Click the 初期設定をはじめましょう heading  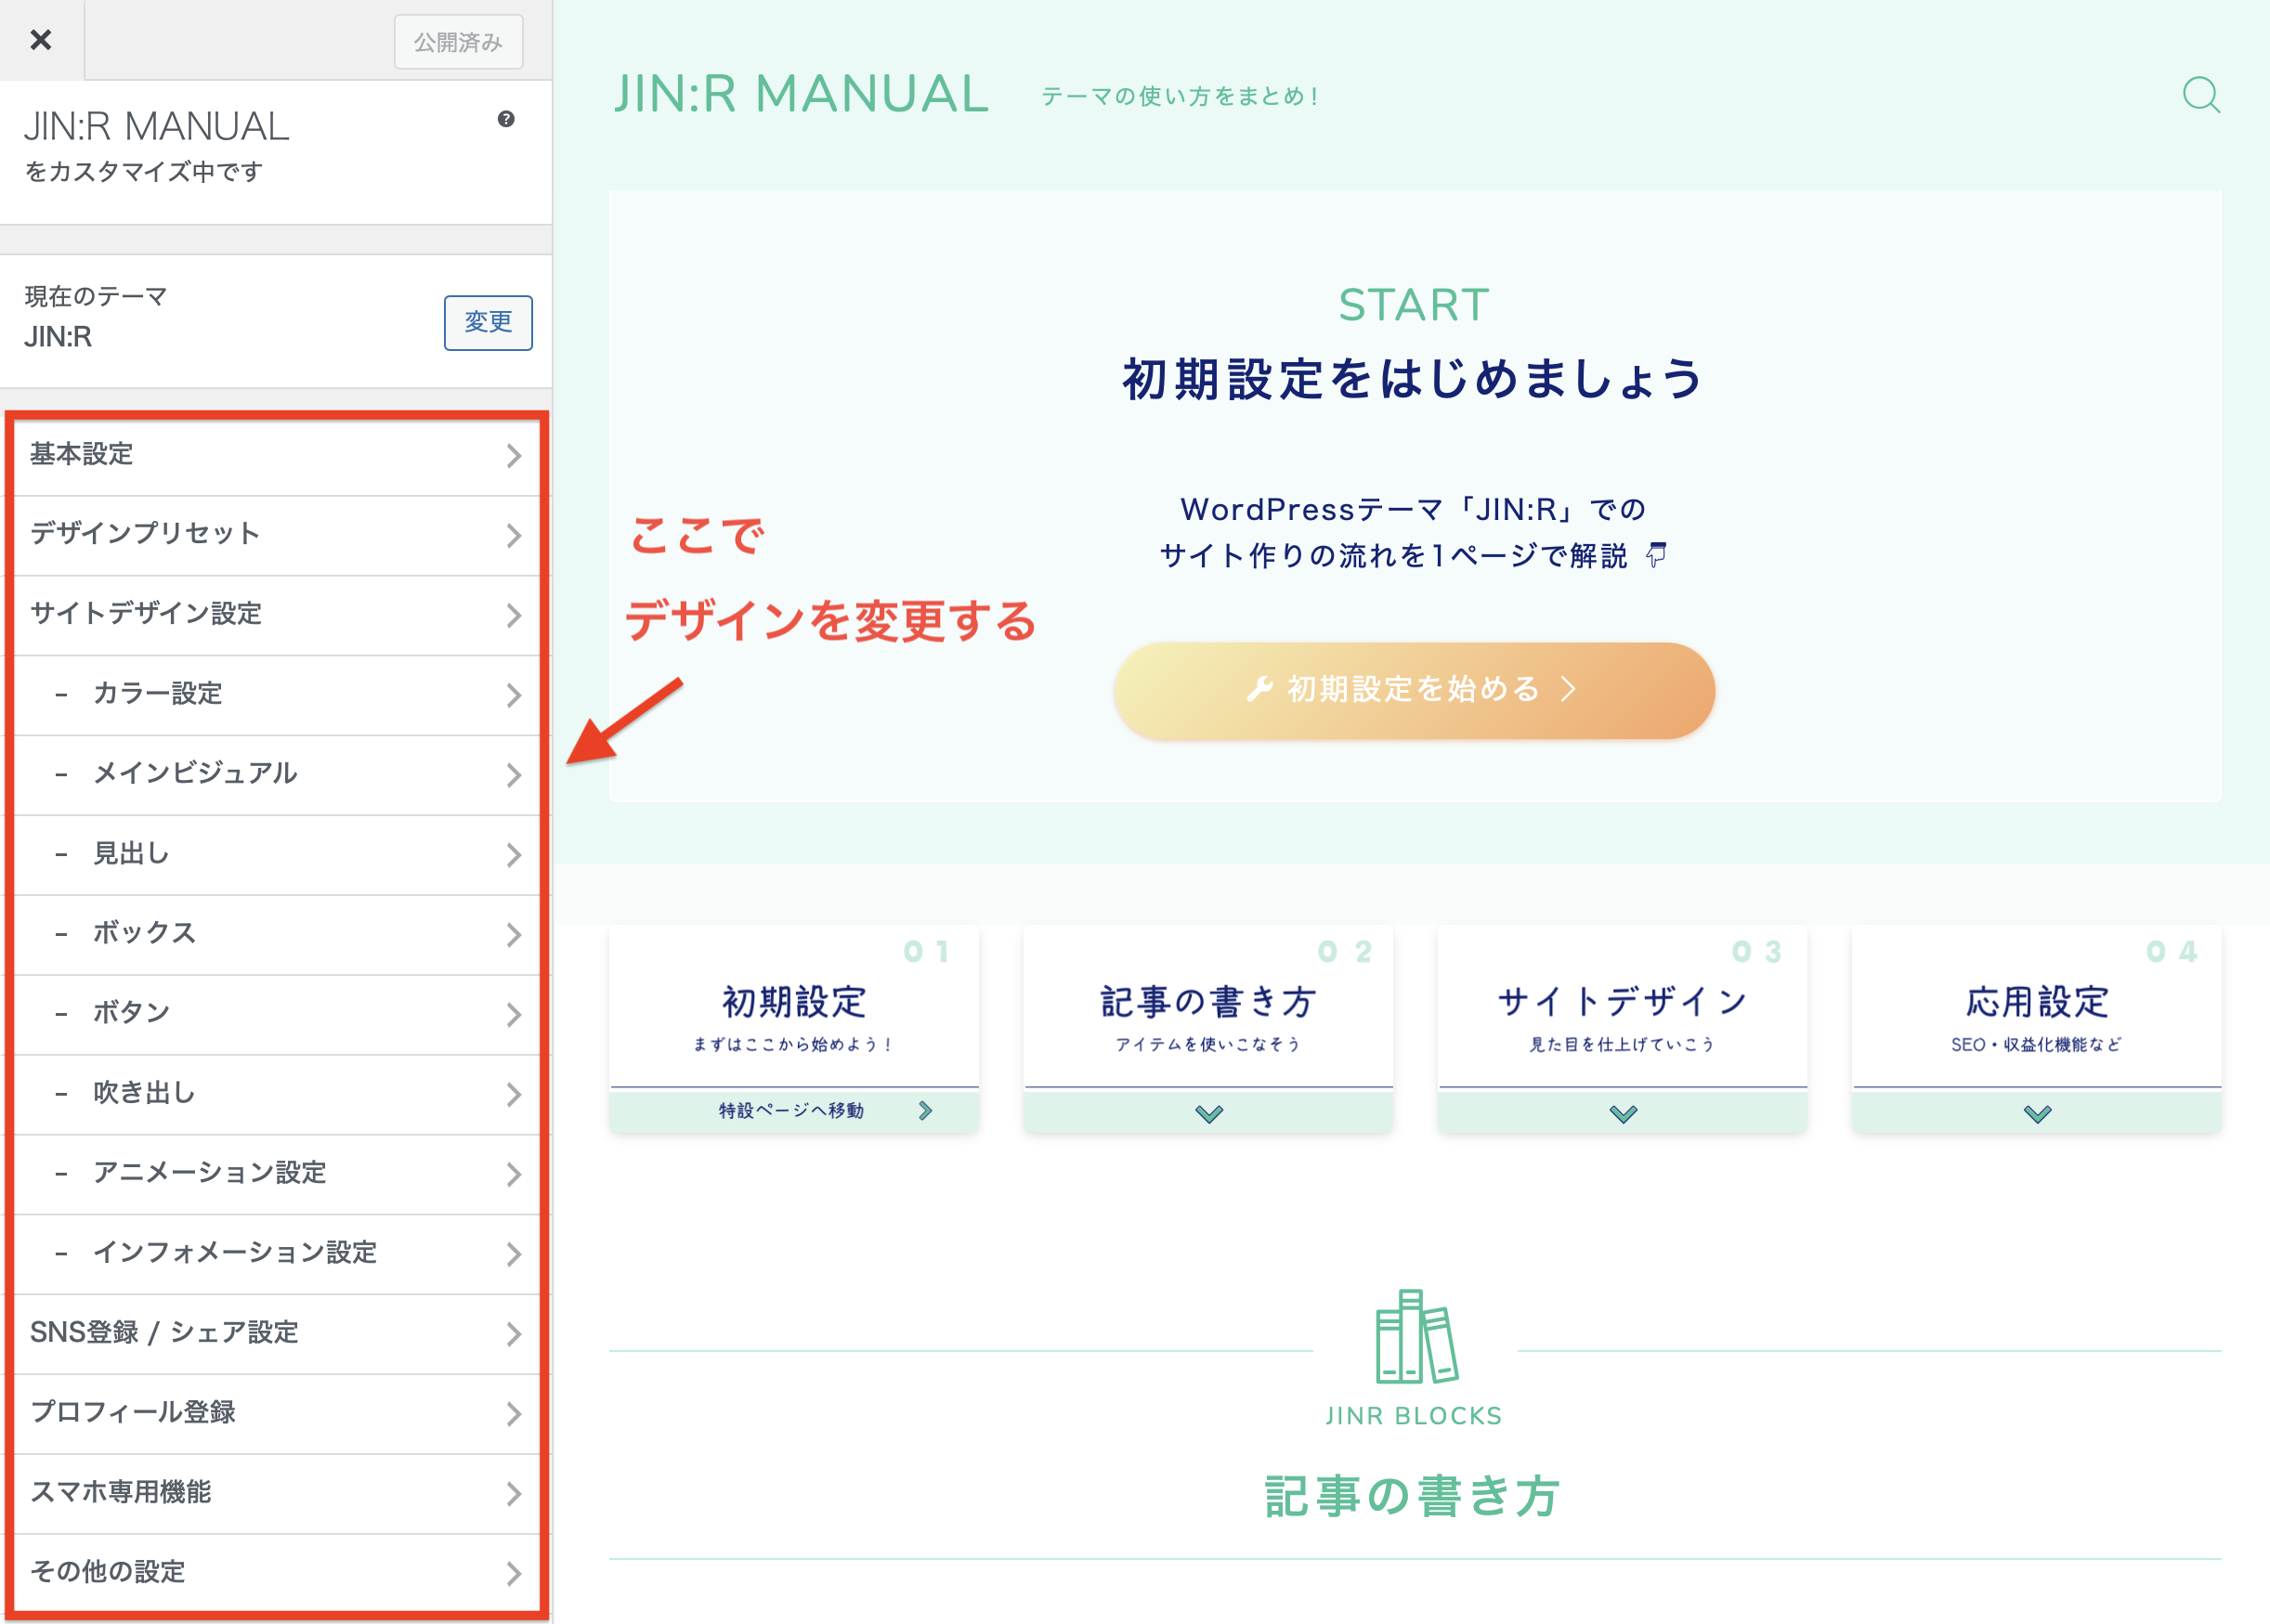click(1414, 379)
